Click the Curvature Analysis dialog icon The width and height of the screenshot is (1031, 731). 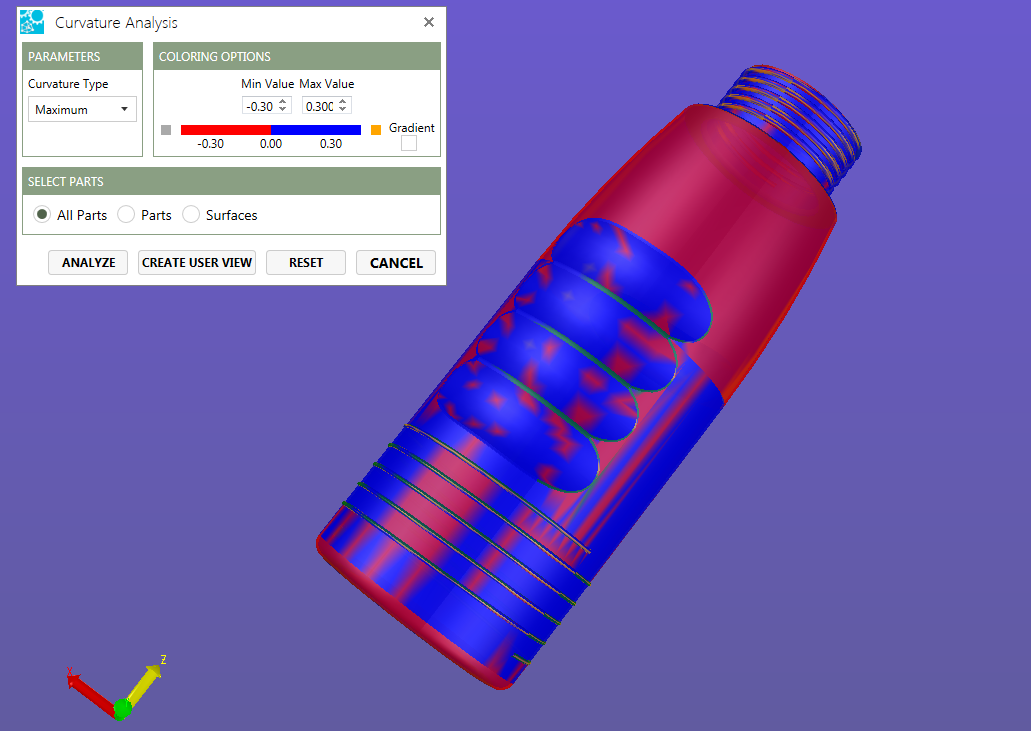coord(32,22)
